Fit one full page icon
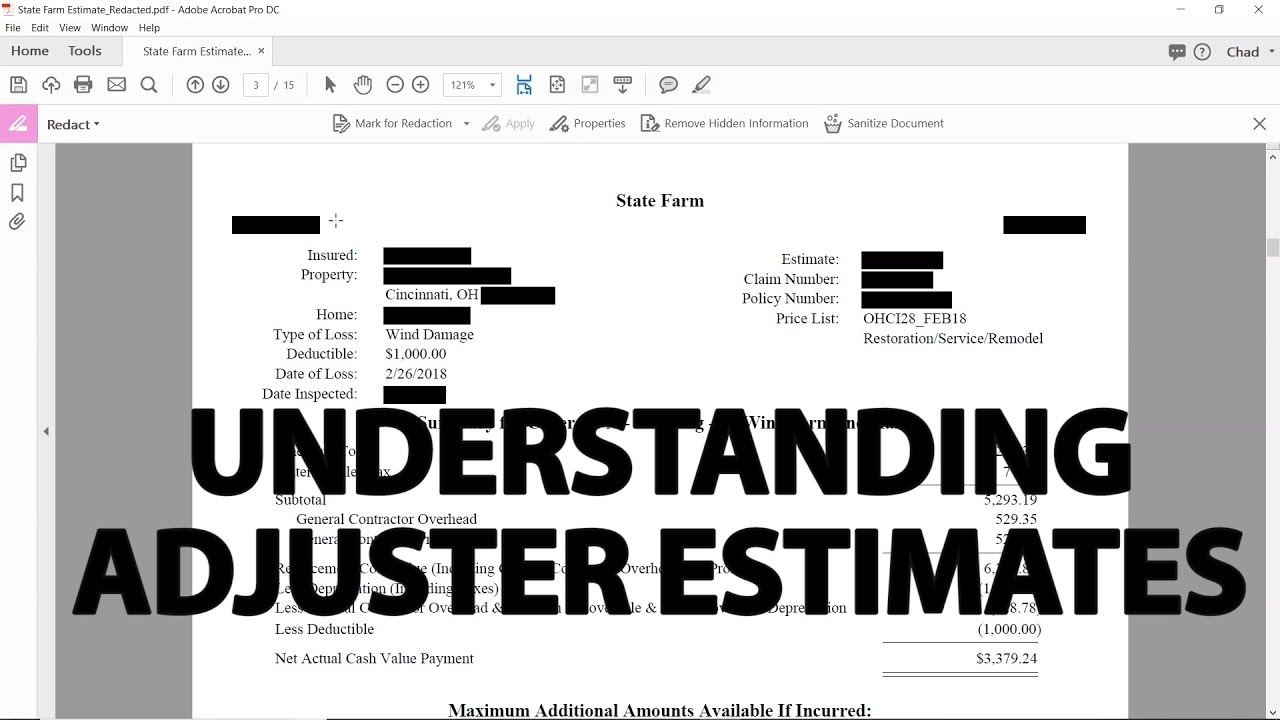This screenshot has height=720, width=1280. (x=557, y=85)
